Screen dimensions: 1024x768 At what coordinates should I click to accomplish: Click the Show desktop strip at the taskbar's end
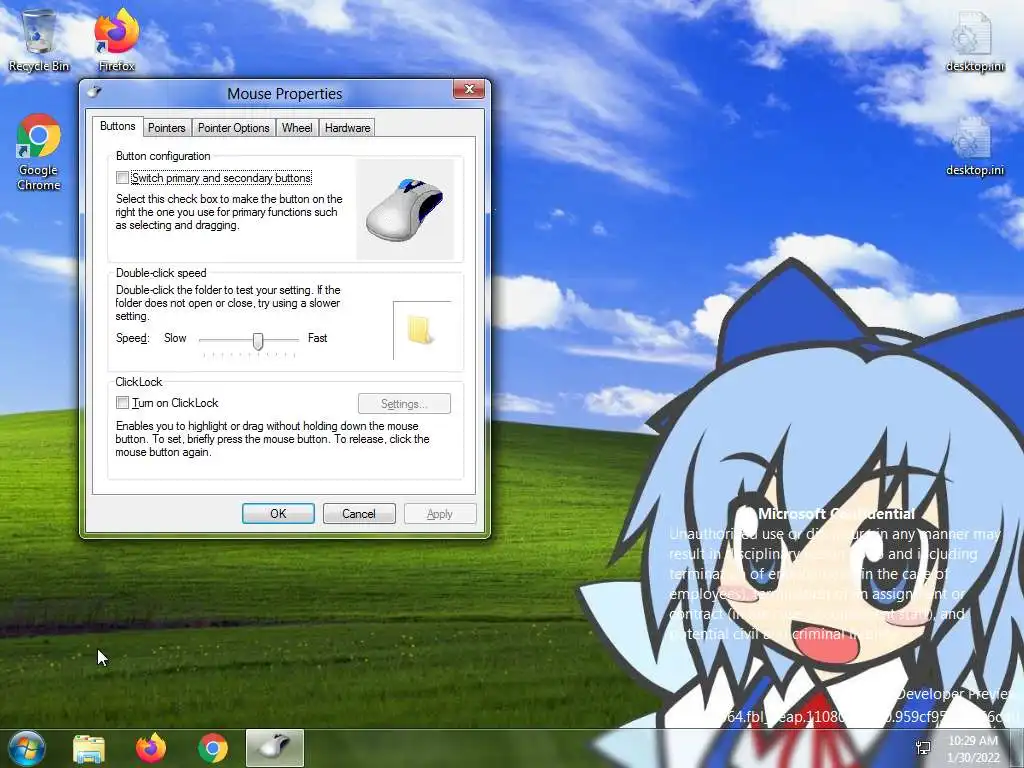(1017, 748)
